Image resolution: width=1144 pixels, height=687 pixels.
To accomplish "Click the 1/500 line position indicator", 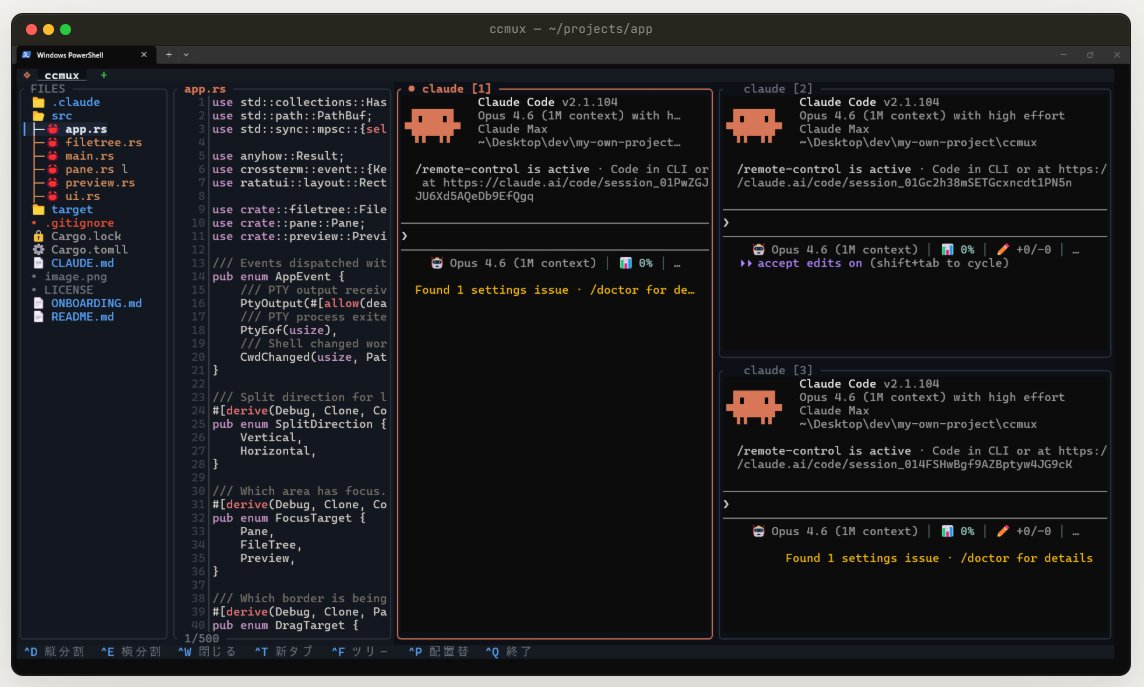I will (x=201, y=638).
